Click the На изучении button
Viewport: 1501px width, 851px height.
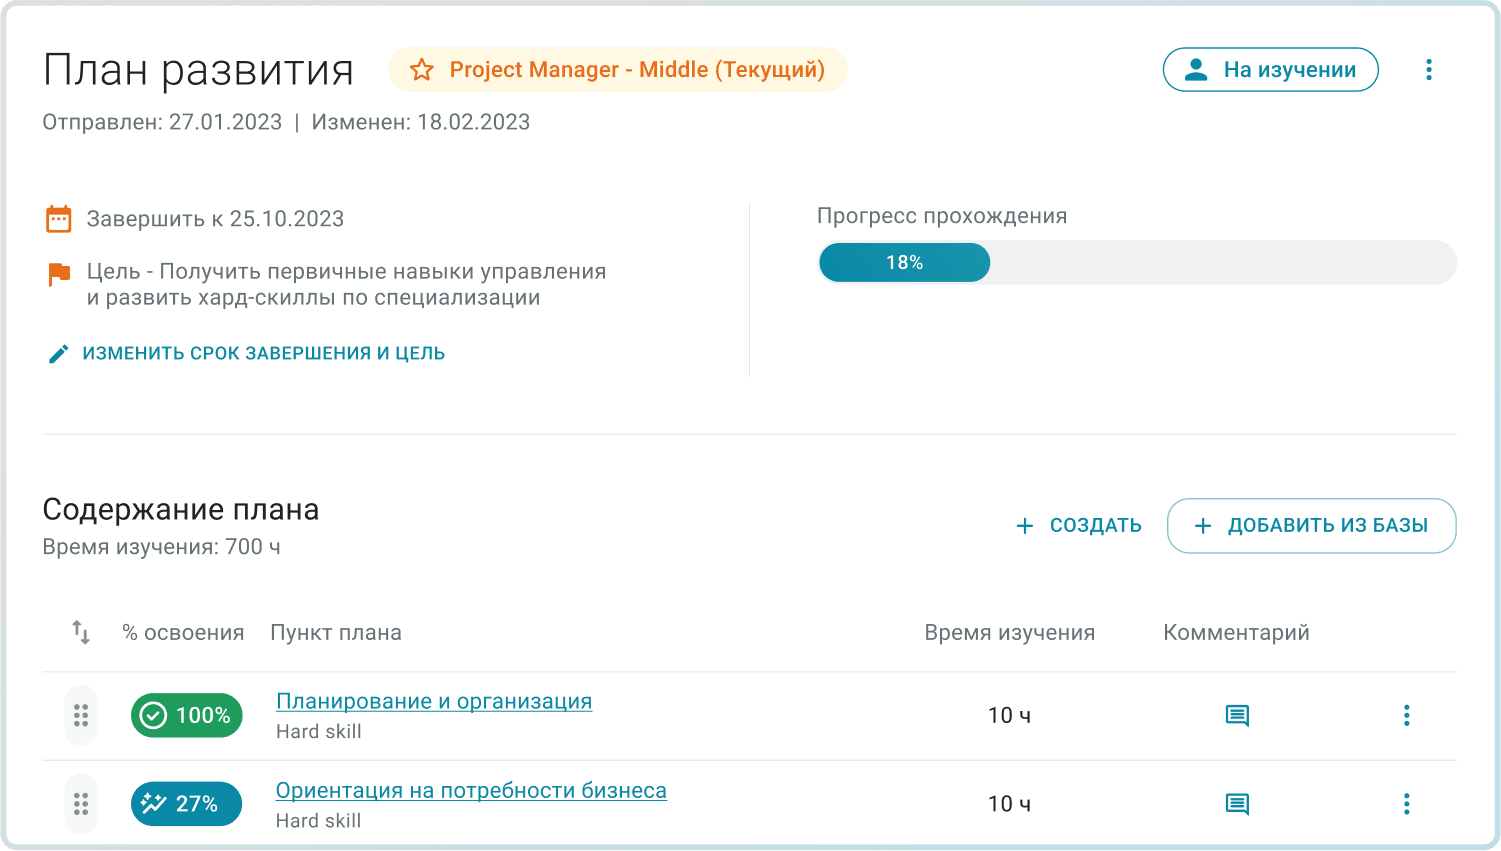[x=1270, y=70]
